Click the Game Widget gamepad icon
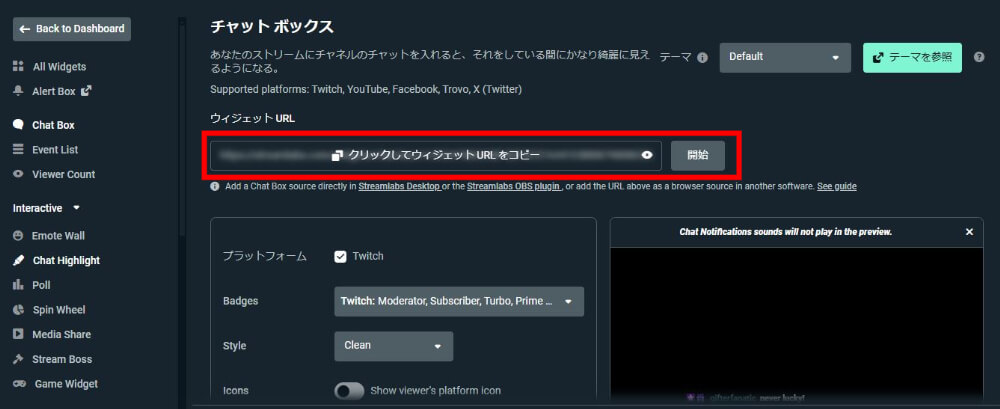The image size is (1000, 409). click(x=20, y=383)
